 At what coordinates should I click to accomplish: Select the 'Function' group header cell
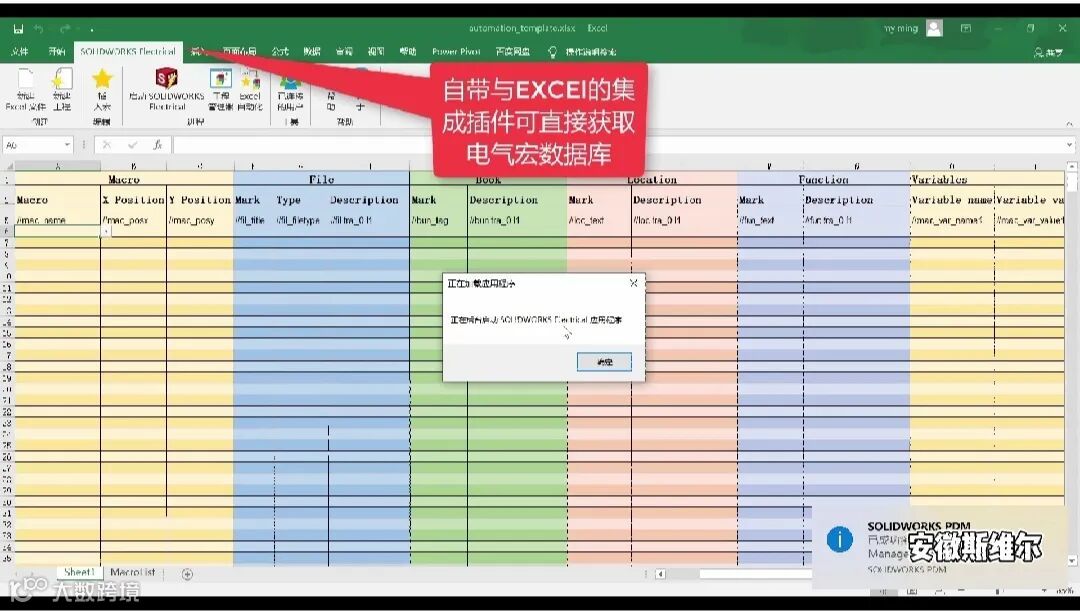click(x=824, y=179)
